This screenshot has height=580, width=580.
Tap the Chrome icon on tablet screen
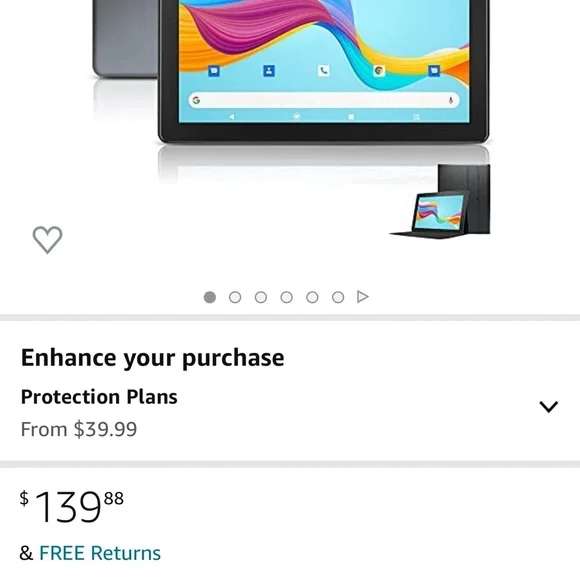pos(379,70)
